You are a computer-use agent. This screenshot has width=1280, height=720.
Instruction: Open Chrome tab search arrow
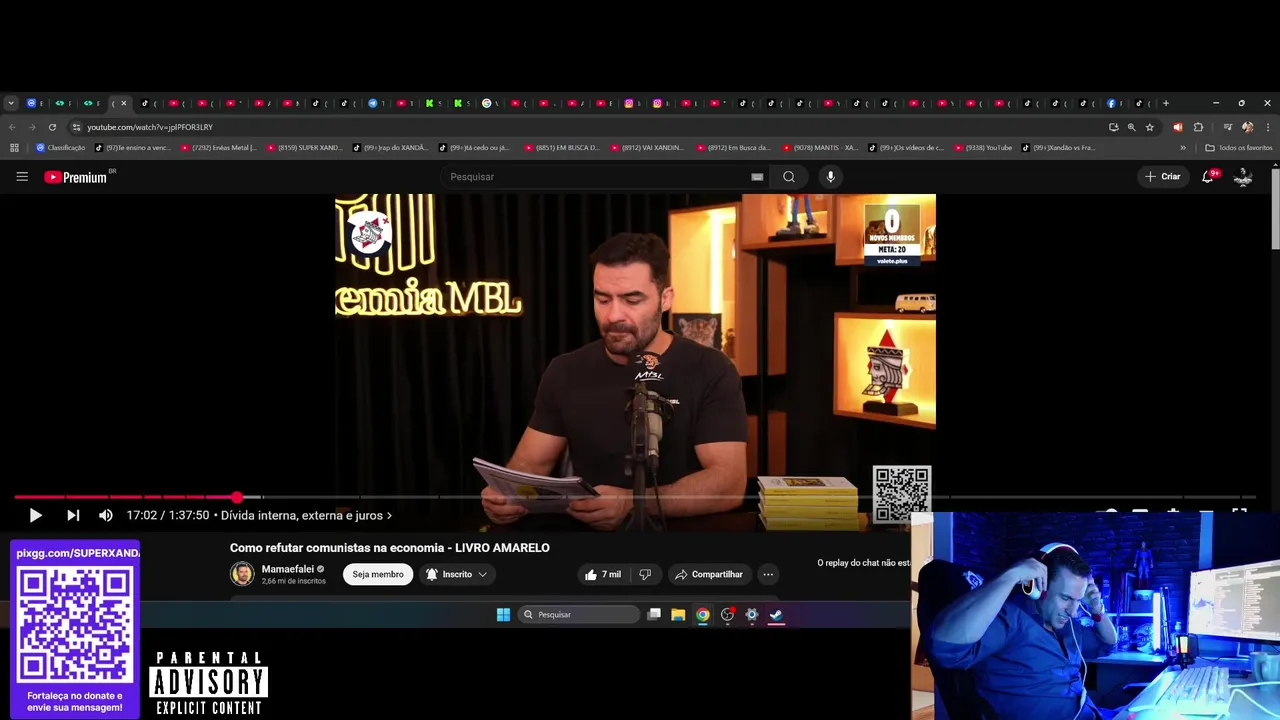point(11,103)
